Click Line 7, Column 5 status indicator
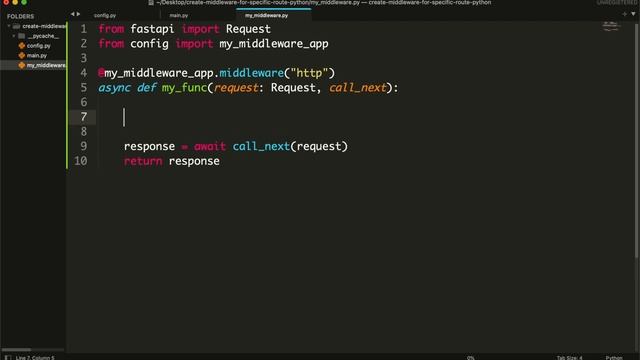The image size is (640, 360). (x=35, y=358)
